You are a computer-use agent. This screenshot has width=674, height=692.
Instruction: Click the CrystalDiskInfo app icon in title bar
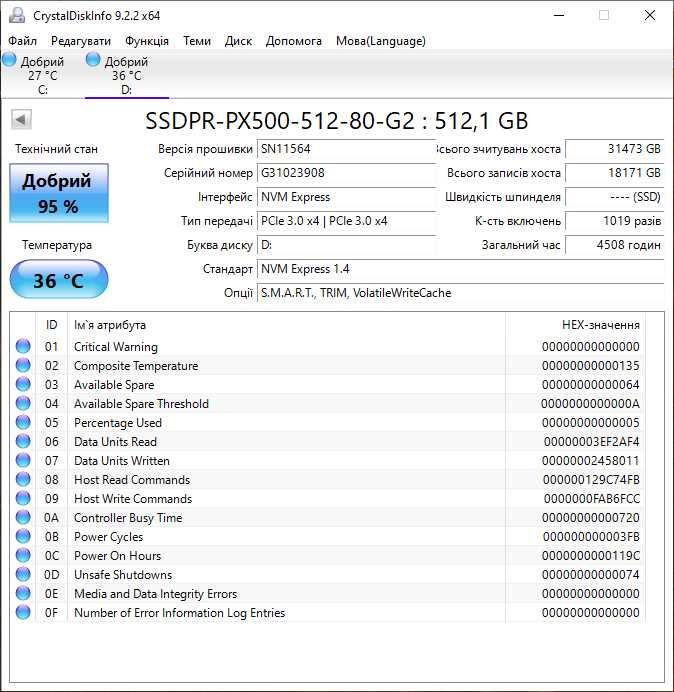coord(17,15)
